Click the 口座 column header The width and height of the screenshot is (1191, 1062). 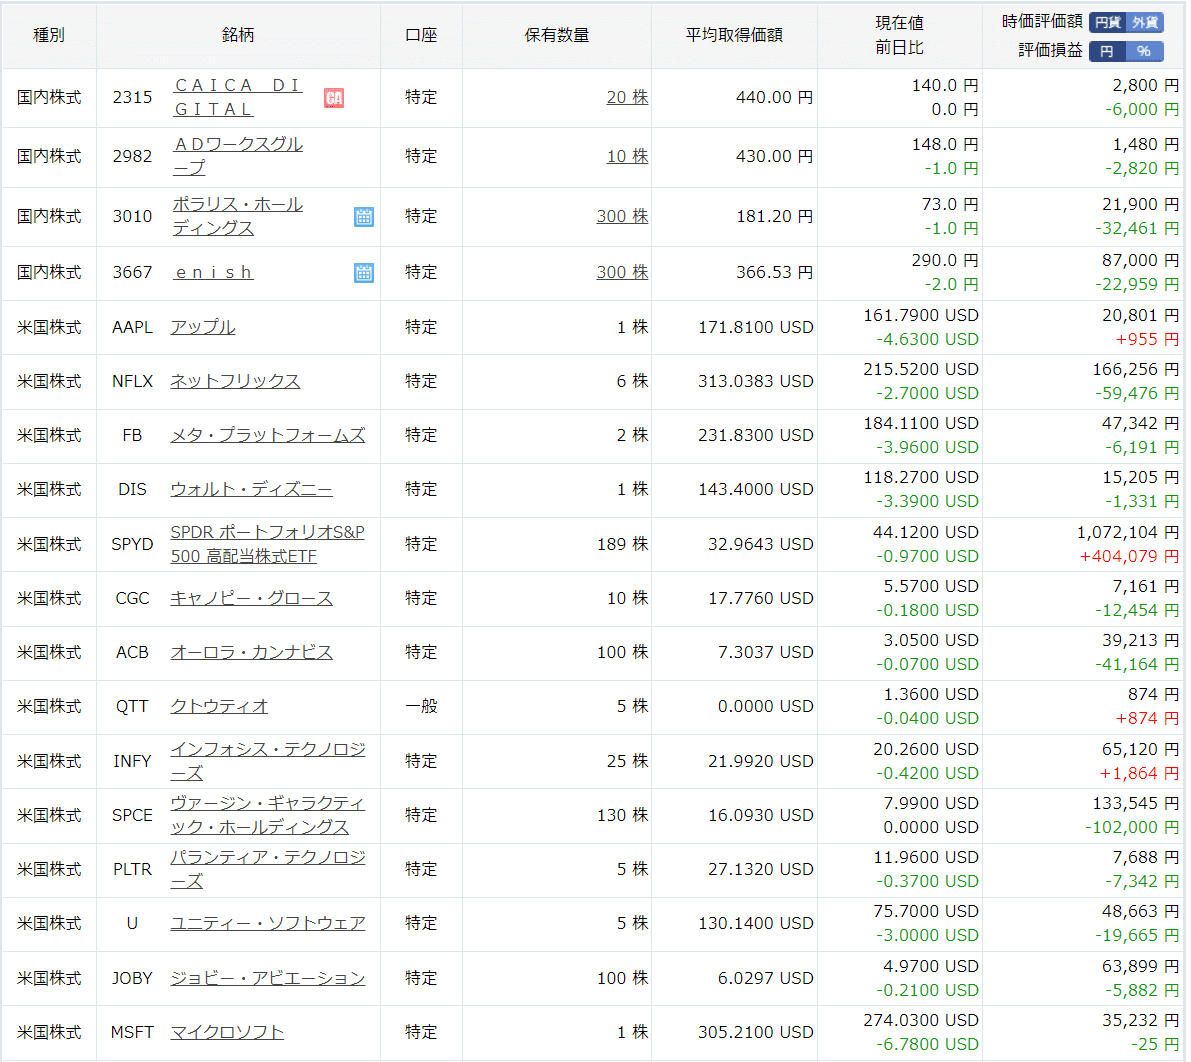pos(421,35)
